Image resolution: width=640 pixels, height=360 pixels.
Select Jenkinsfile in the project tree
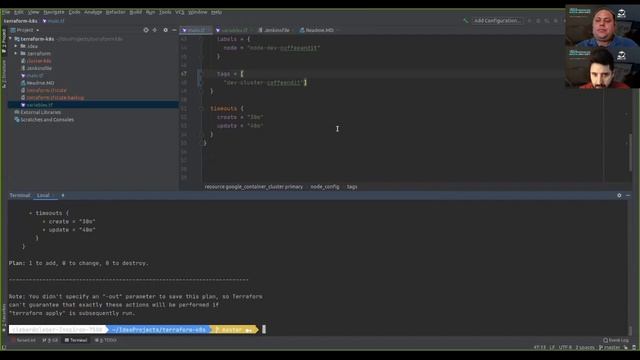point(36,68)
